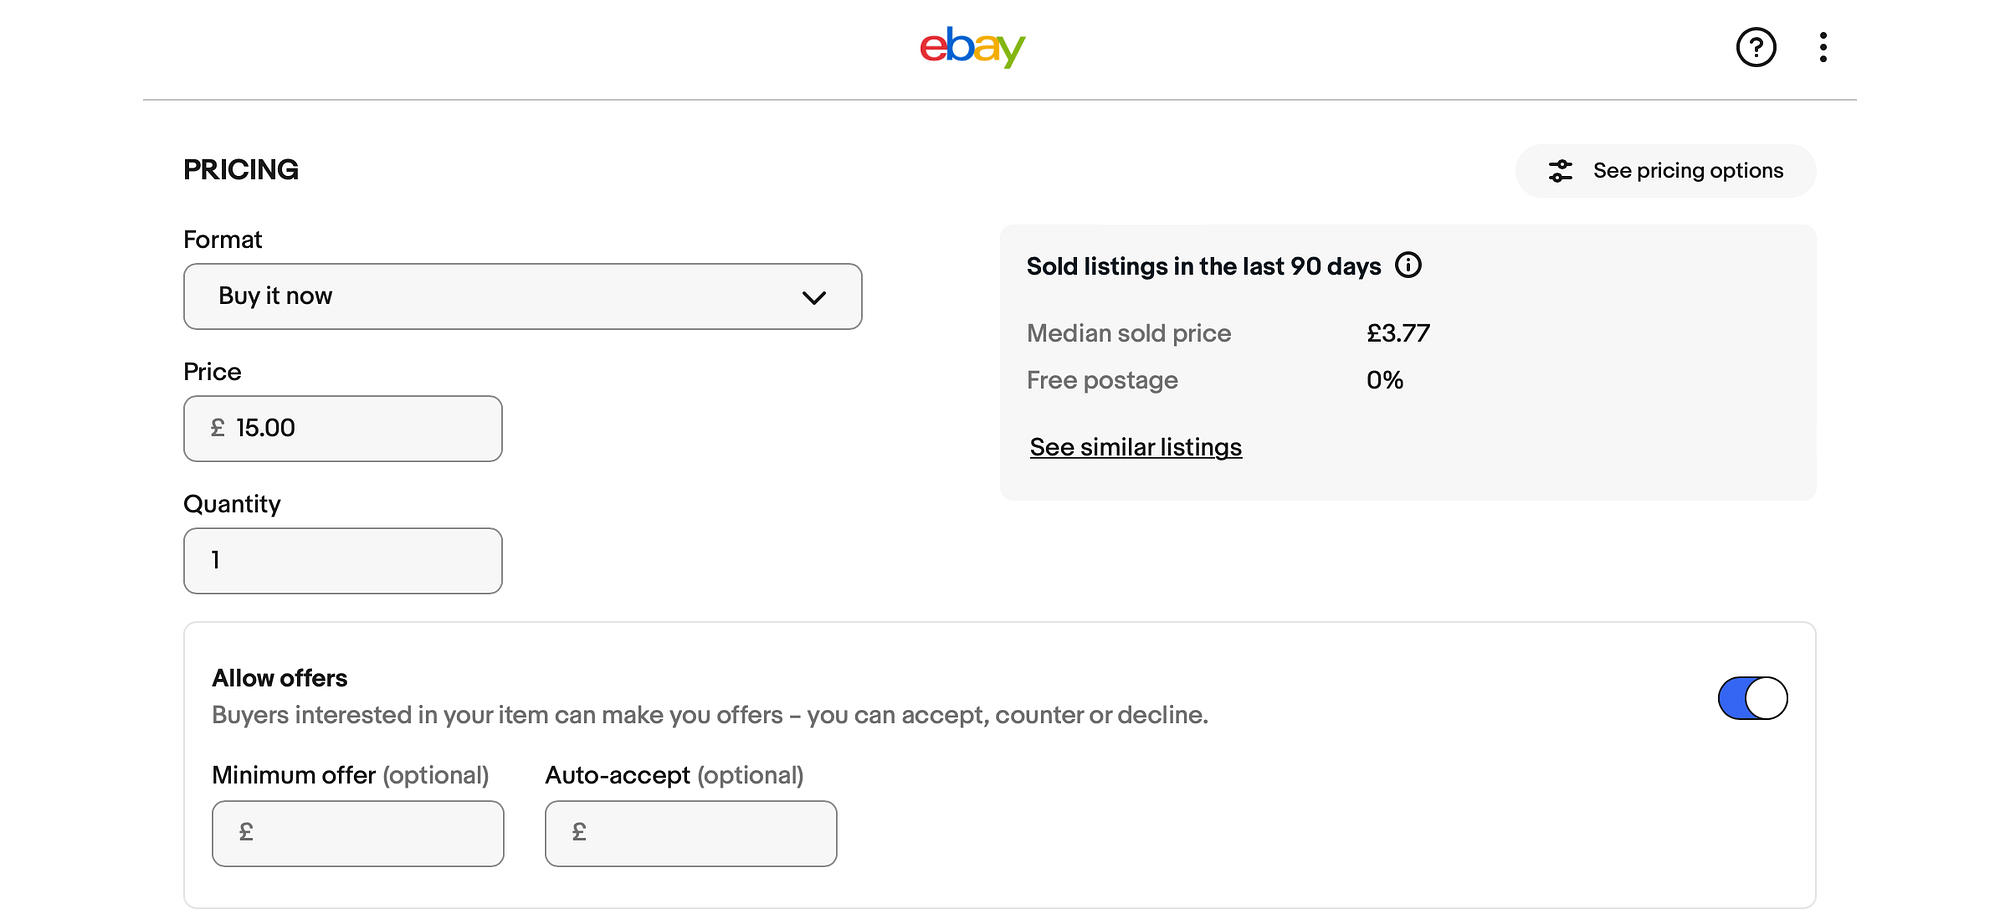Open See pricing options
This screenshot has height=921, width=2000.
tap(1664, 170)
